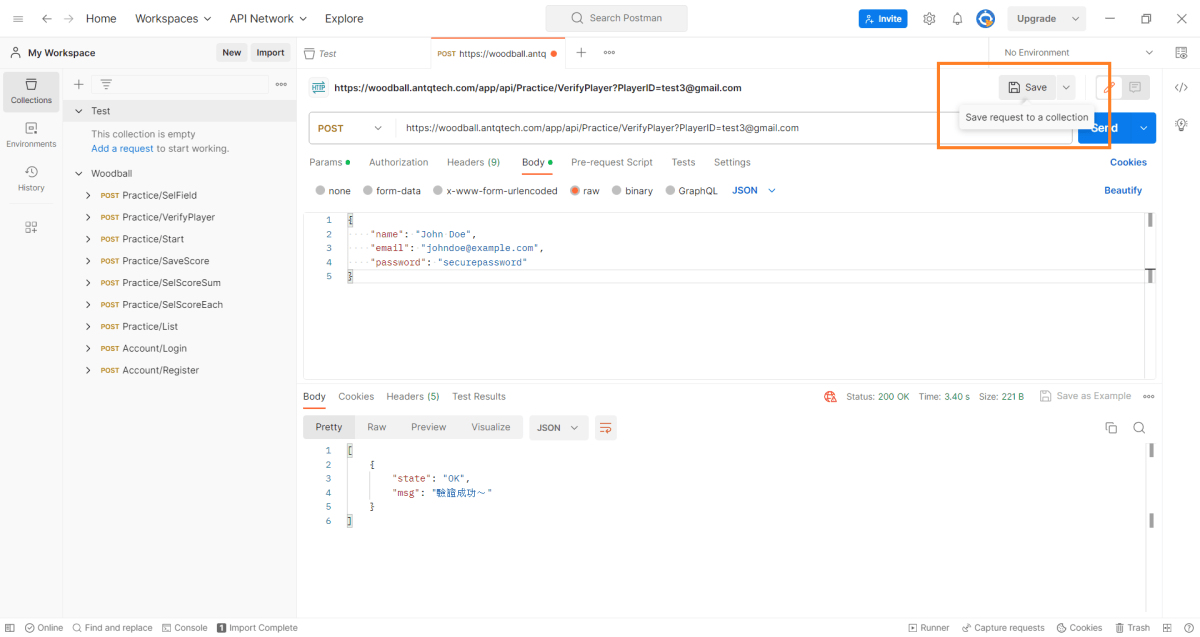Screen dimensions: 1200x637
Task: Click the Save request button
Action: 1027,87
